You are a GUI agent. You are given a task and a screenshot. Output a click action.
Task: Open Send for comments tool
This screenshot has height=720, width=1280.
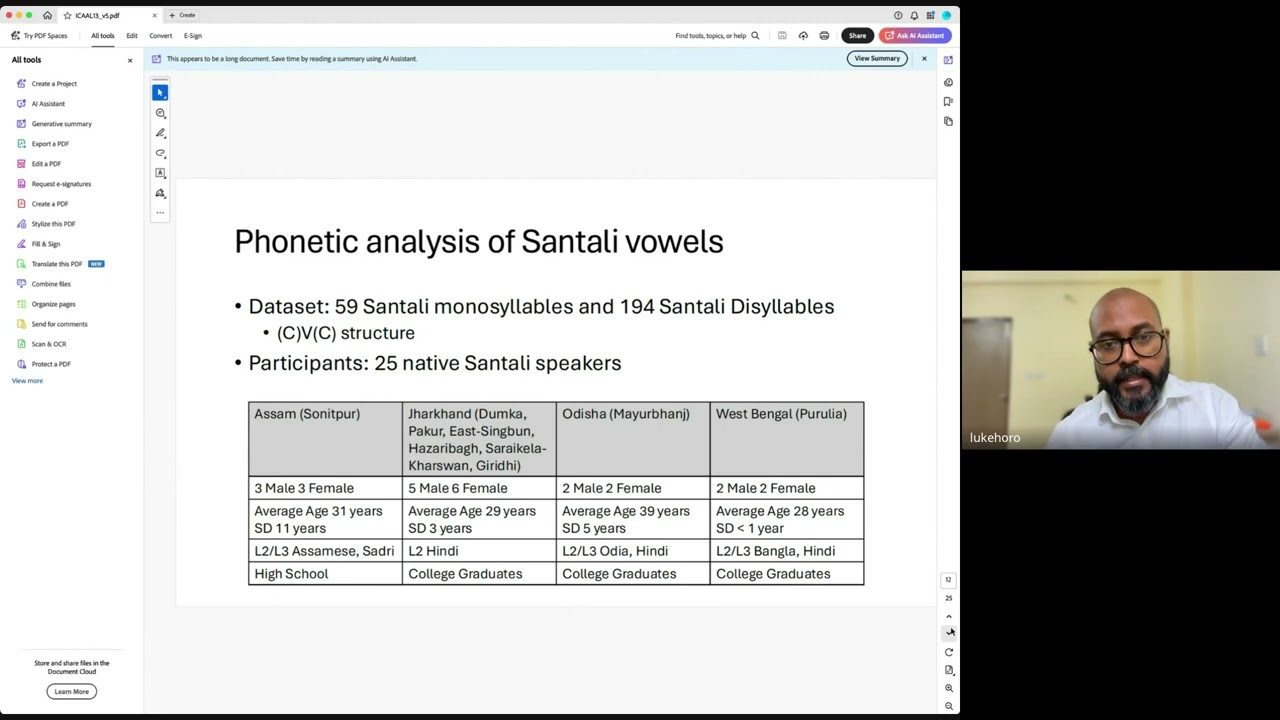pyautogui.click(x=59, y=323)
